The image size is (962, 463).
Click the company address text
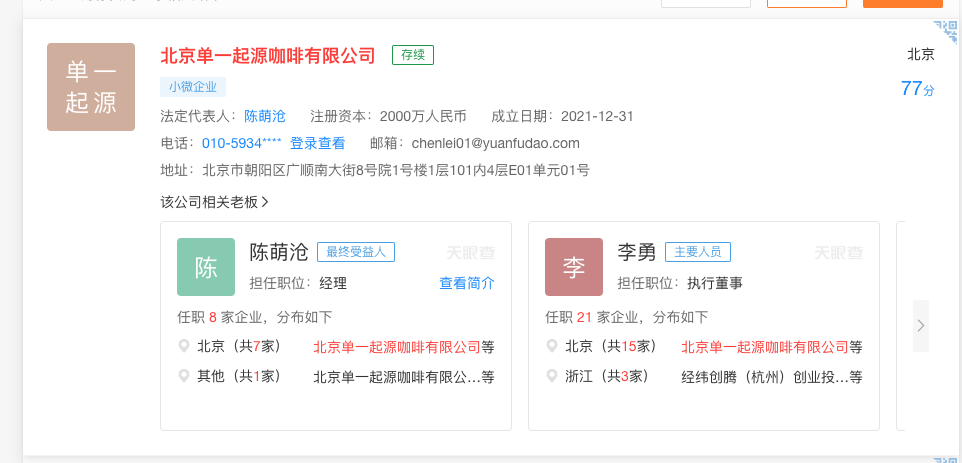396,170
